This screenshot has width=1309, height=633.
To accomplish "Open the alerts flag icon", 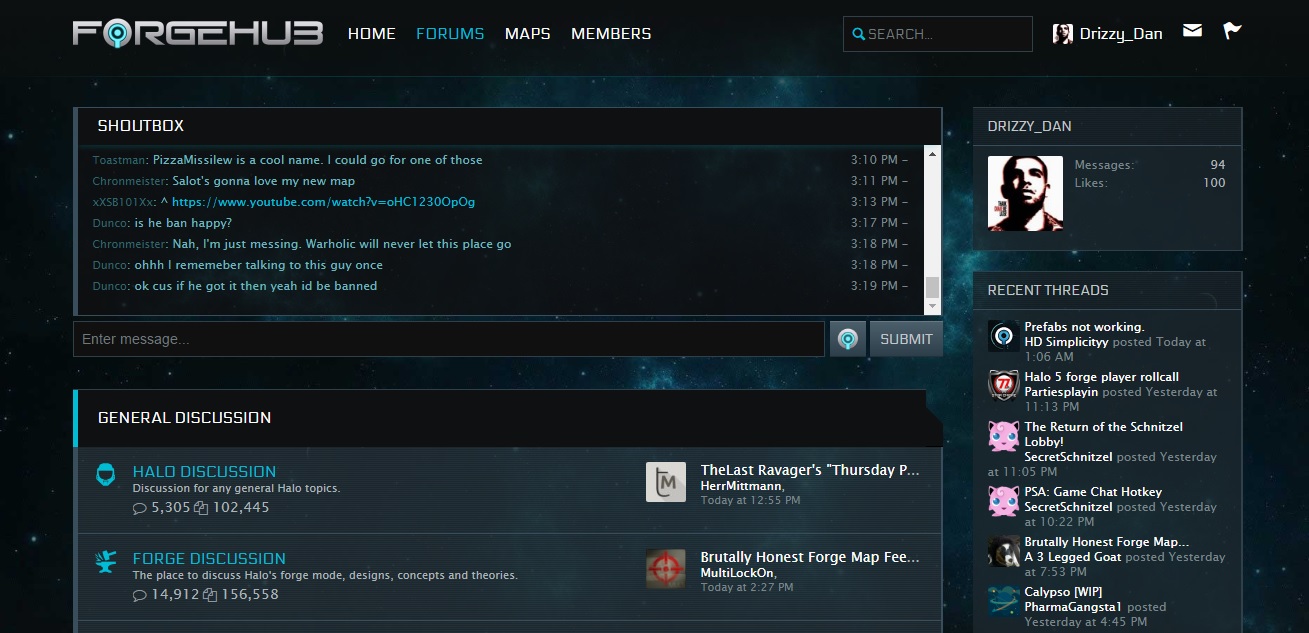I will coord(1232,31).
